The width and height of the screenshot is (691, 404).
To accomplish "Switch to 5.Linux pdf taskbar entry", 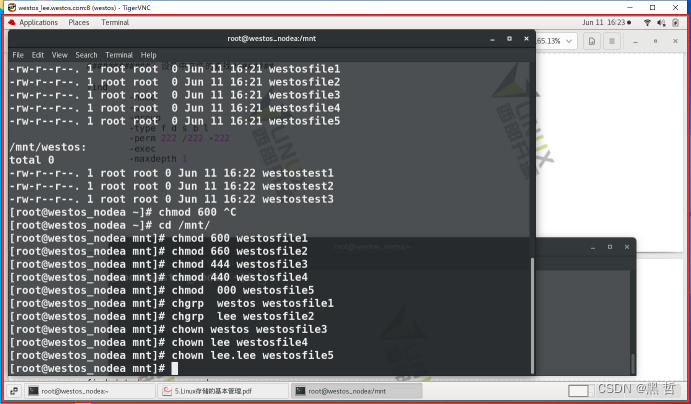I will pos(223,391).
